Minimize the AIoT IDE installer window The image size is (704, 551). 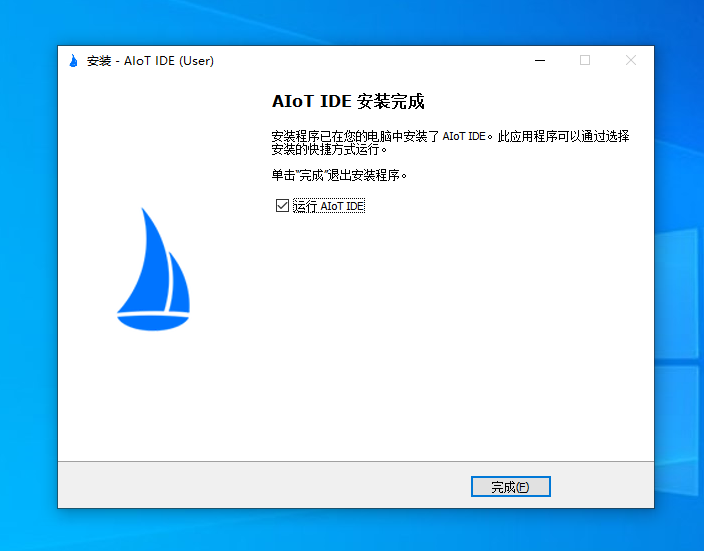click(x=540, y=60)
